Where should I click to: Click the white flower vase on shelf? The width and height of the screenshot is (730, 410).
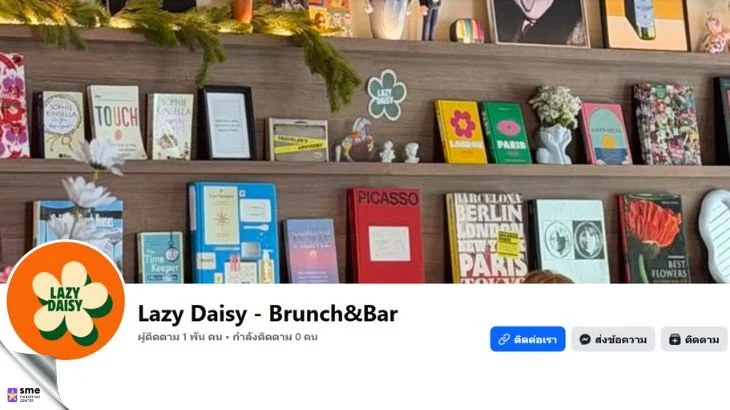coord(554,125)
